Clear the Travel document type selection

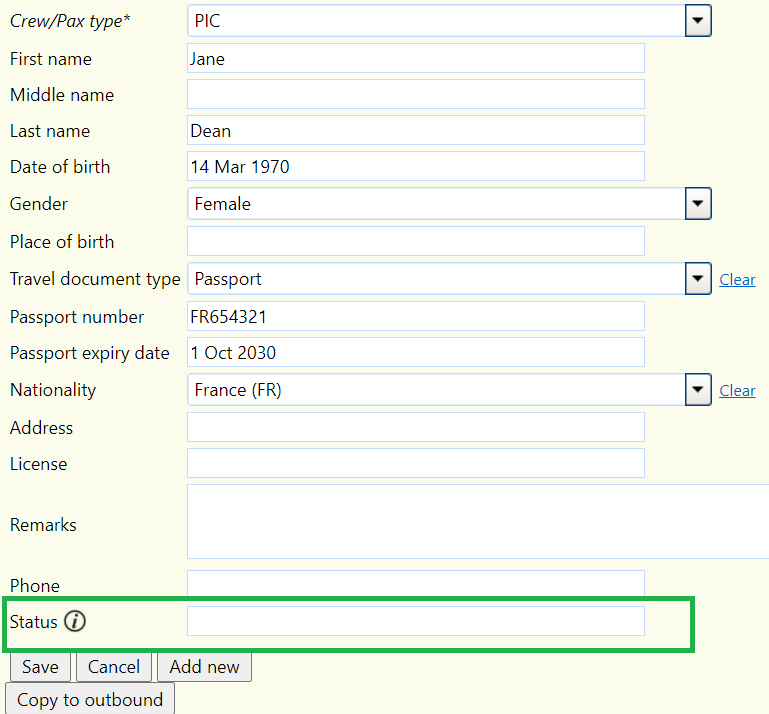pyautogui.click(x=737, y=280)
